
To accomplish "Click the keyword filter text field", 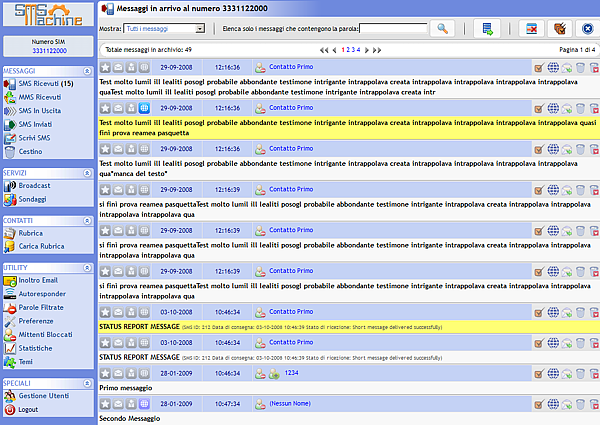I will point(393,28).
